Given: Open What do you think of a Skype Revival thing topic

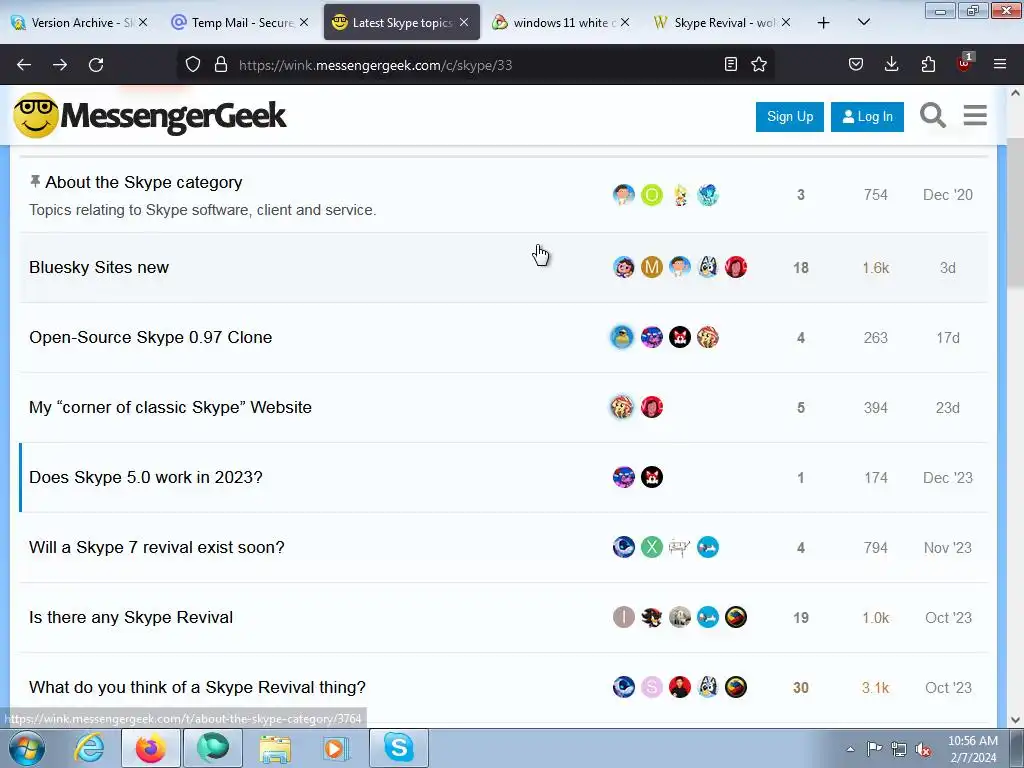Looking at the screenshot, I should click(x=197, y=687).
